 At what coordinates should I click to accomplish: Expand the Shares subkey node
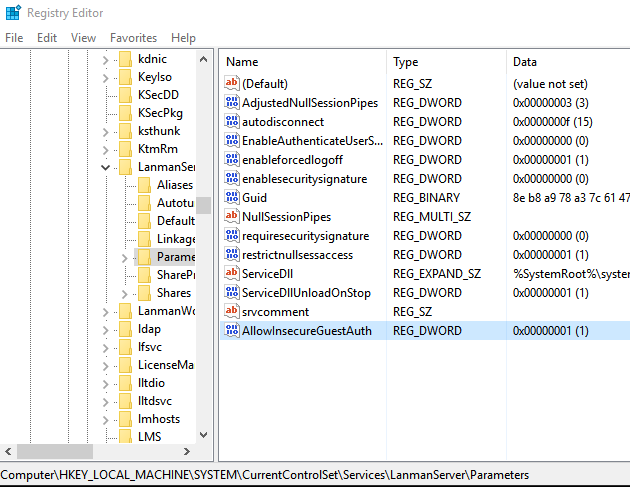(x=124, y=294)
